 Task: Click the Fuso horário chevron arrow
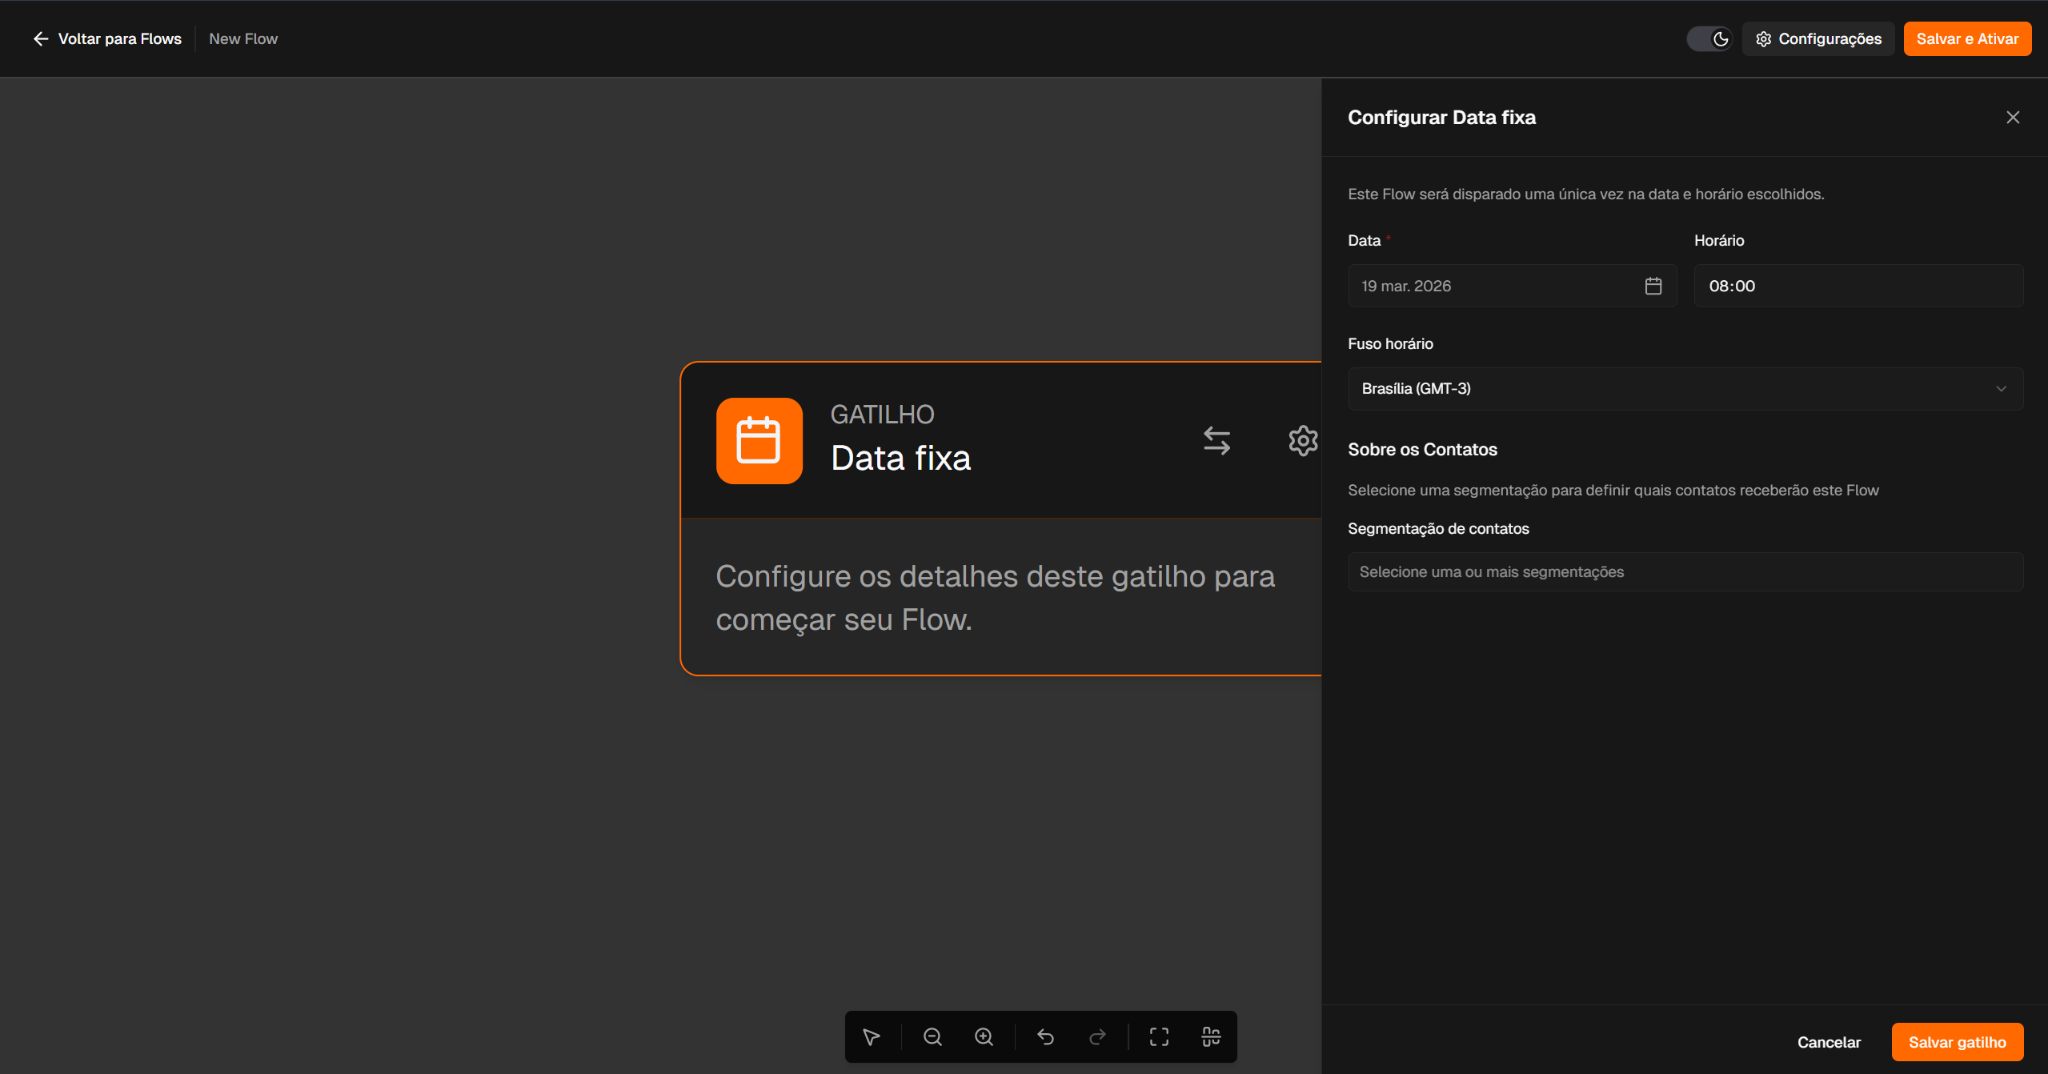tap(2001, 389)
